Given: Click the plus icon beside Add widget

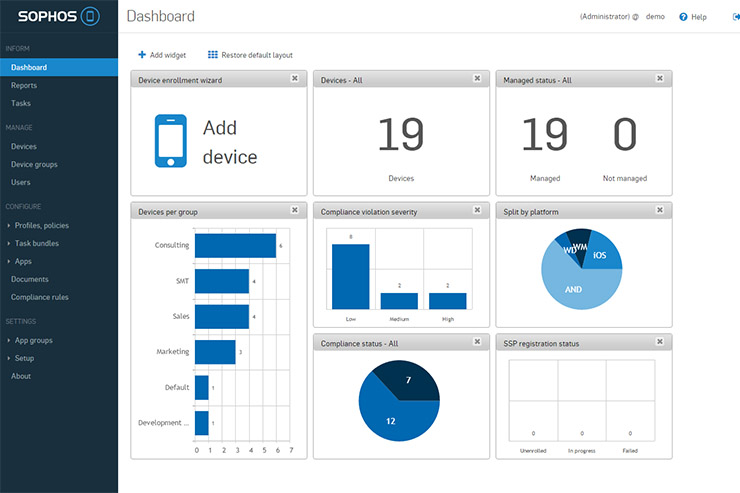Looking at the screenshot, I should tap(142, 55).
